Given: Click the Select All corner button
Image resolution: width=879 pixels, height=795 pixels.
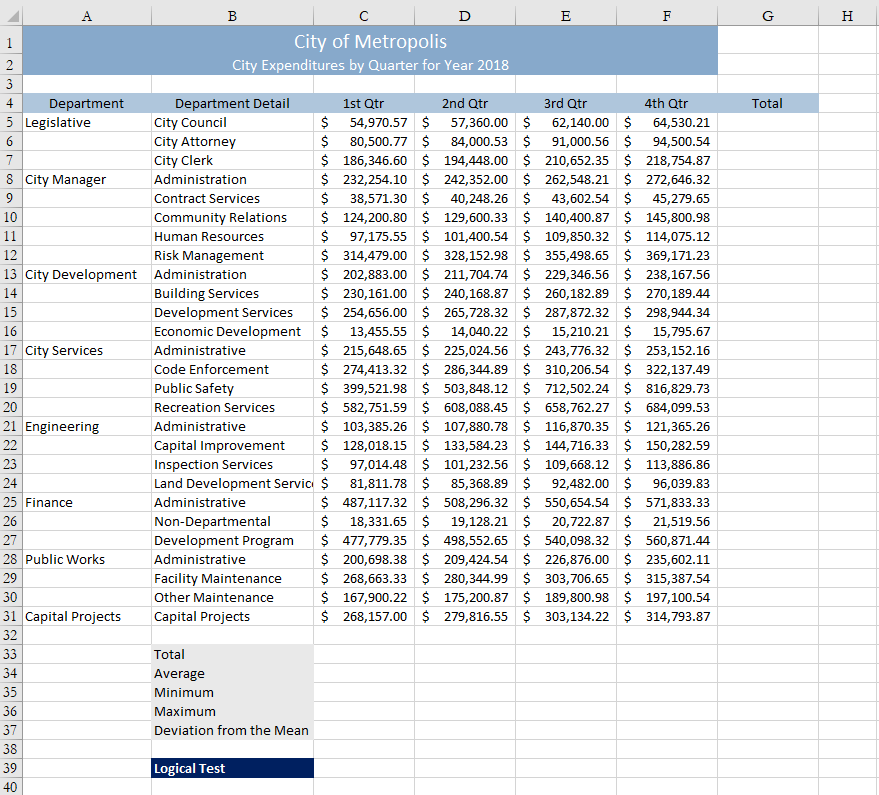Looking at the screenshot, I should click(x=10, y=15).
